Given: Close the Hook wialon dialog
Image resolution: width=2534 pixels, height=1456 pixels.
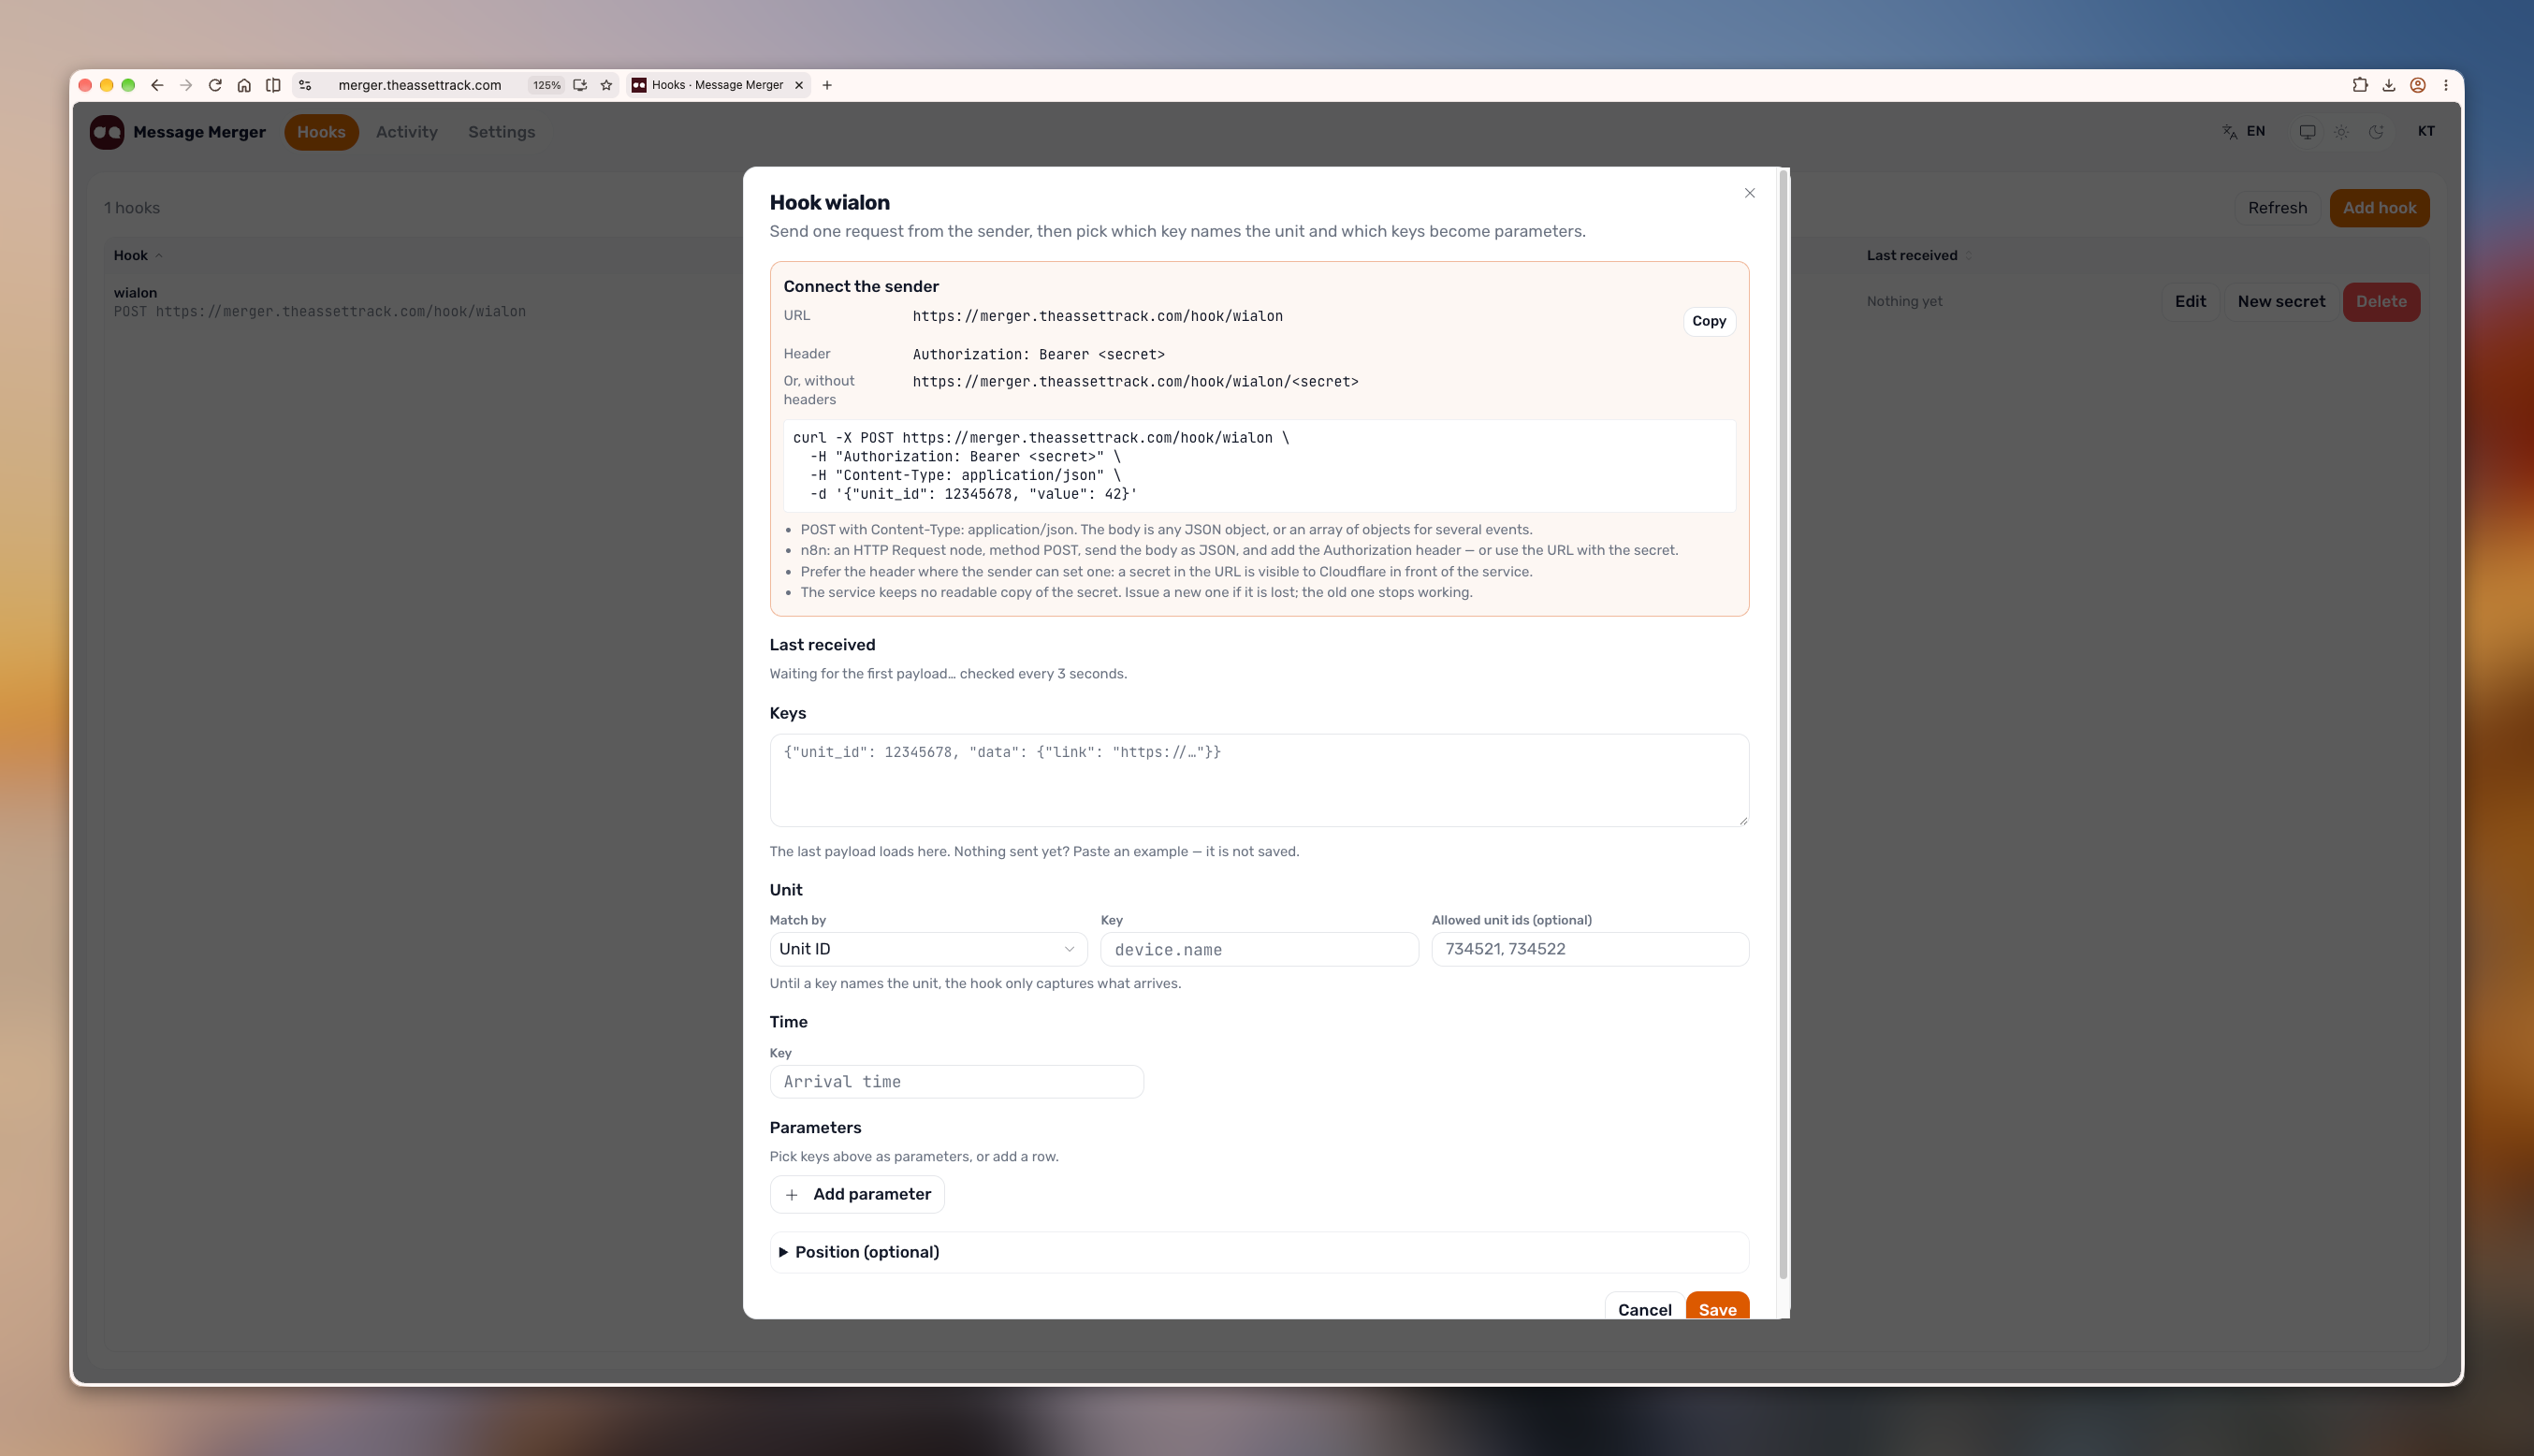Looking at the screenshot, I should point(1749,193).
